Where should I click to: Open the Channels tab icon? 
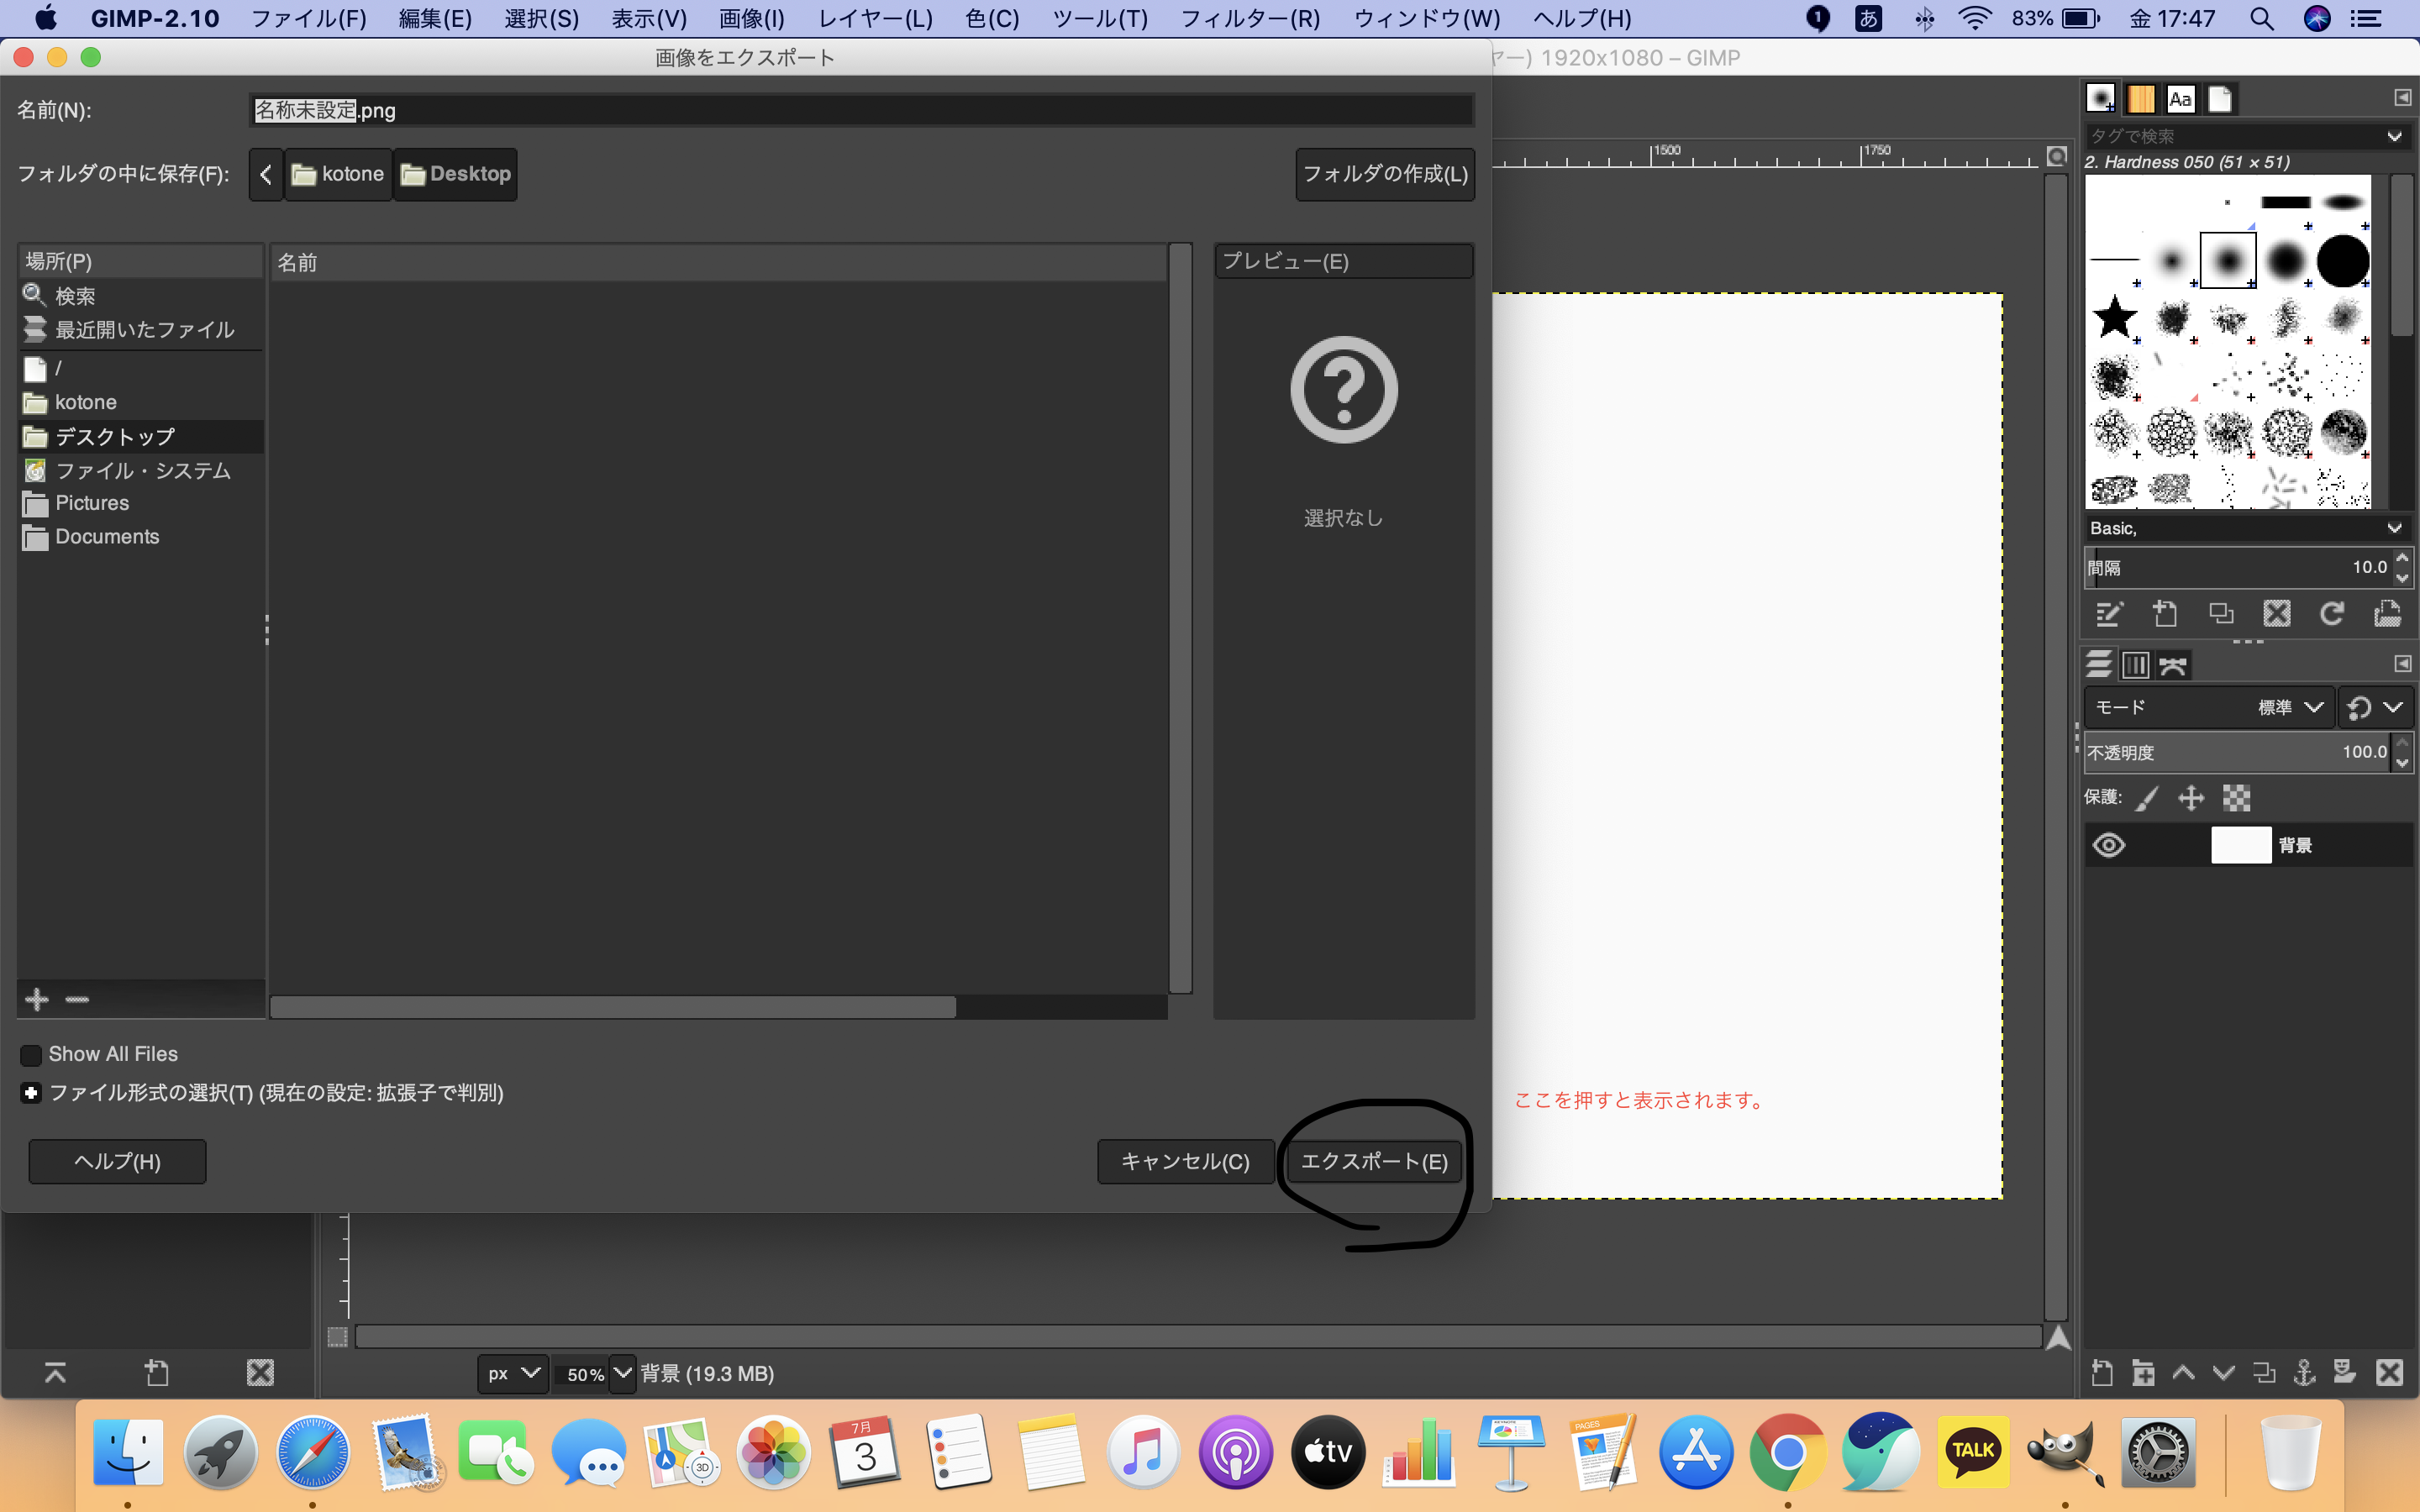[2135, 665]
